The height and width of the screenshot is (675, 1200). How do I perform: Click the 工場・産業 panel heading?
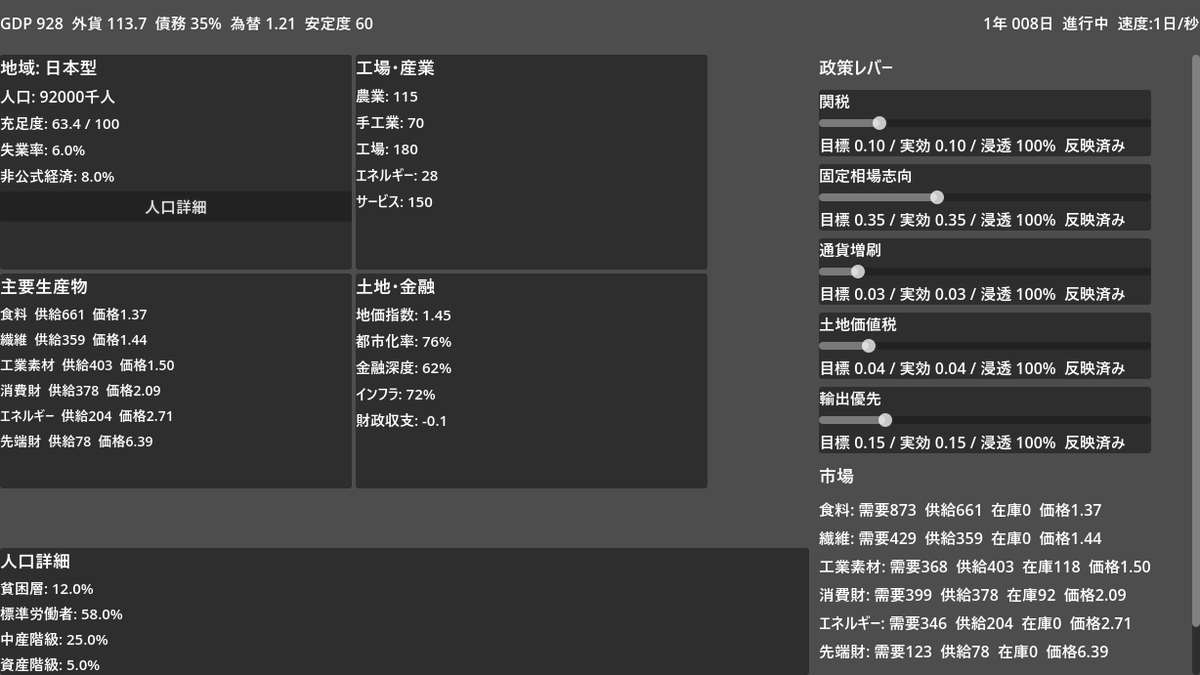(395, 68)
